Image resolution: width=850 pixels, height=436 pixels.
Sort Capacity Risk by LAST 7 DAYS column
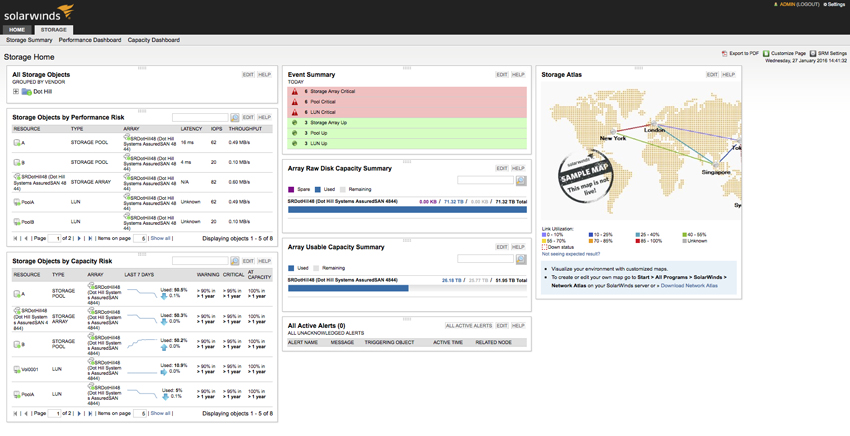pos(139,275)
